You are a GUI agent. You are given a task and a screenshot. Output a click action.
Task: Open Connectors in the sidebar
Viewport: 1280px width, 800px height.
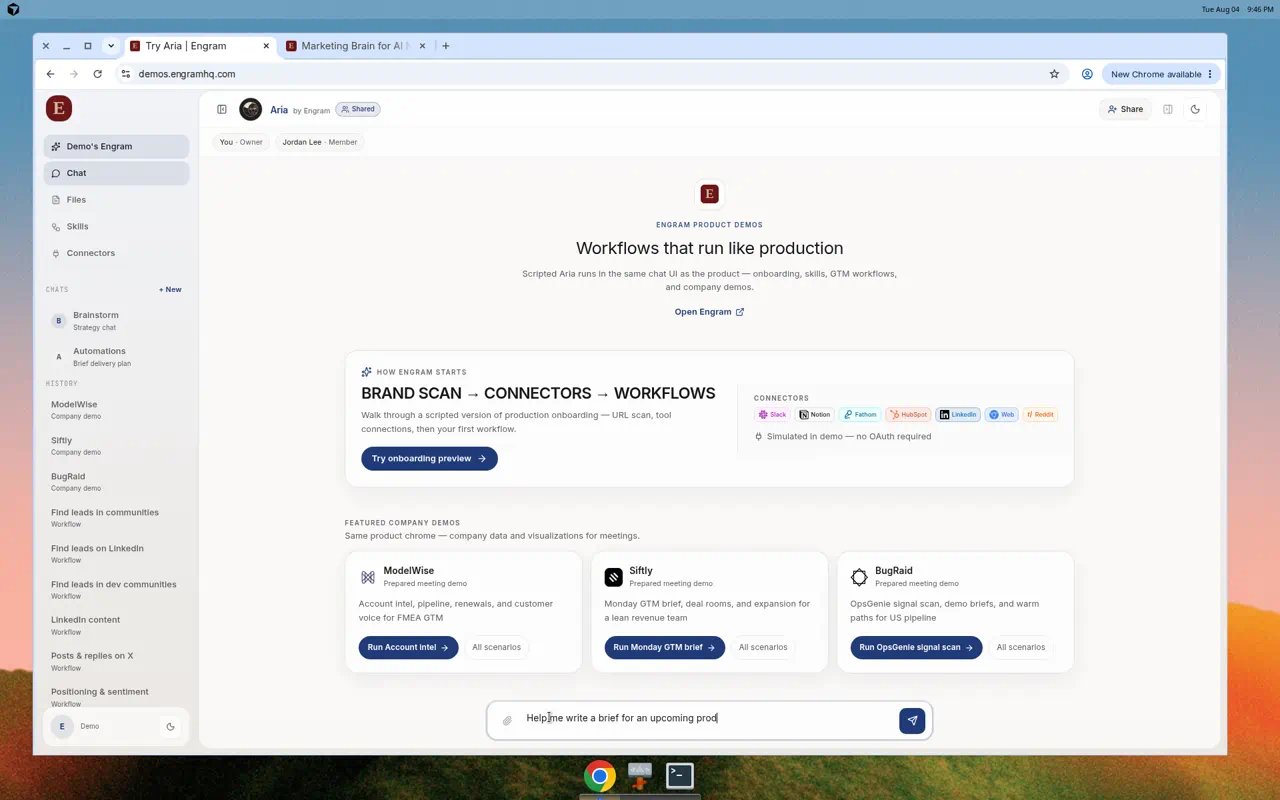[116, 254]
